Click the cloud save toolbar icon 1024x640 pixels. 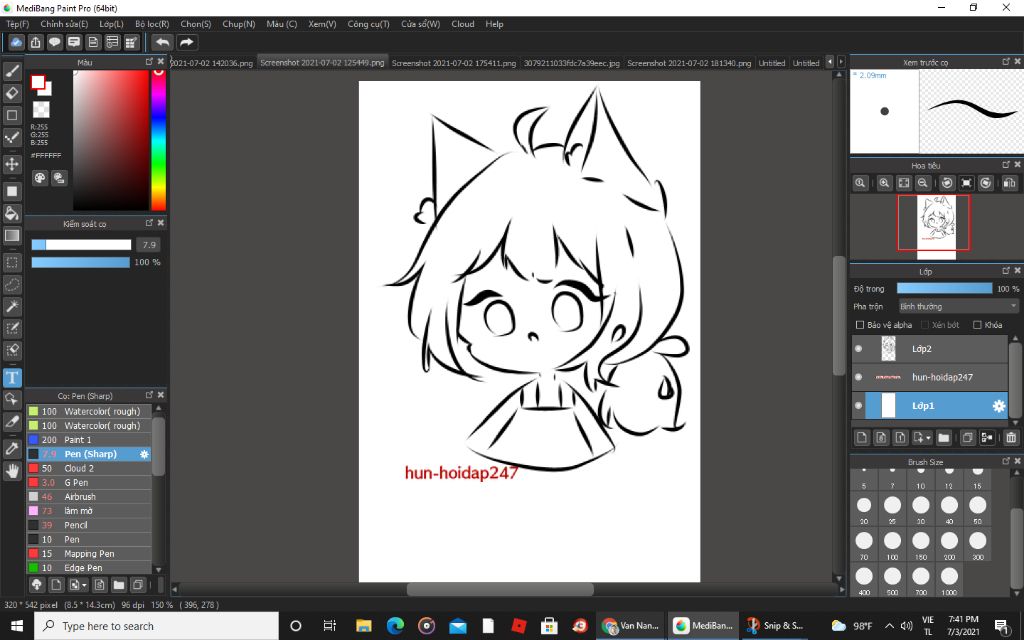coord(16,42)
